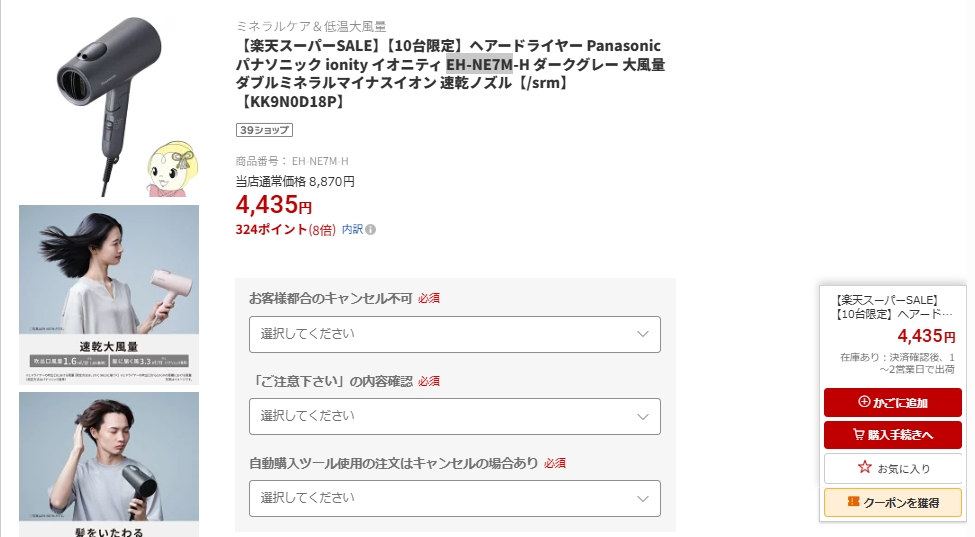Click the star icon for お気に入り
The width and height of the screenshot is (975, 537).
(865, 468)
